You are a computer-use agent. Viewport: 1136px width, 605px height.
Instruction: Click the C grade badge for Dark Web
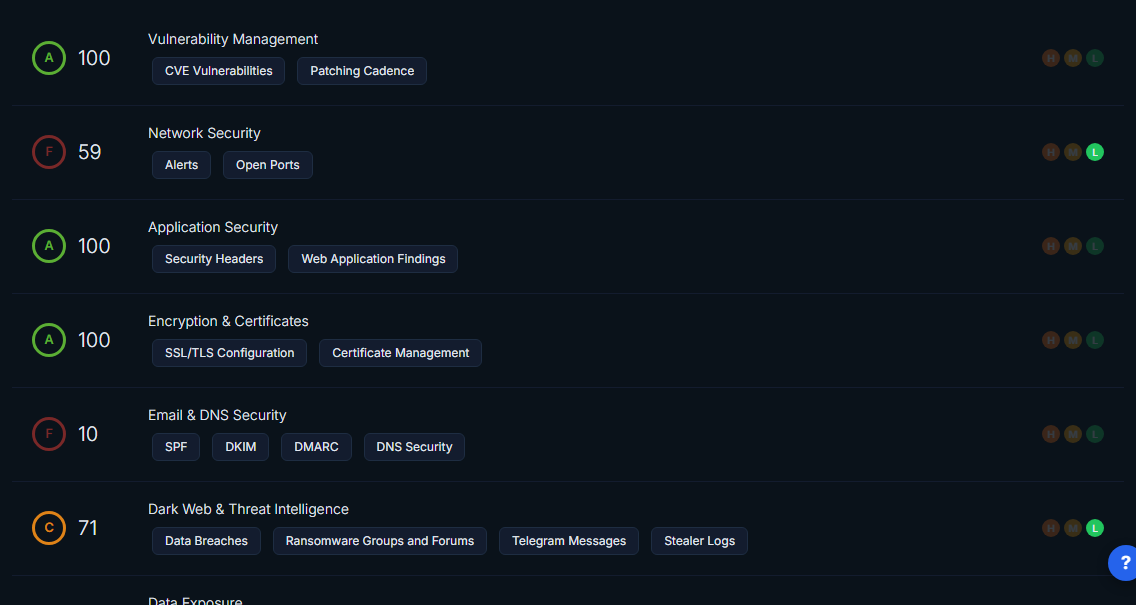[x=48, y=528]
